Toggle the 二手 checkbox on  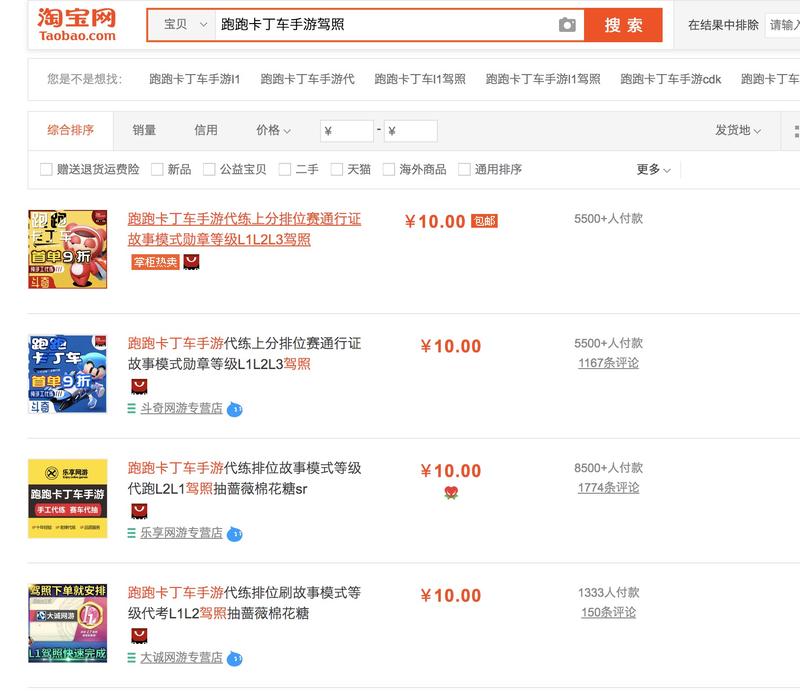coord(283,169)
